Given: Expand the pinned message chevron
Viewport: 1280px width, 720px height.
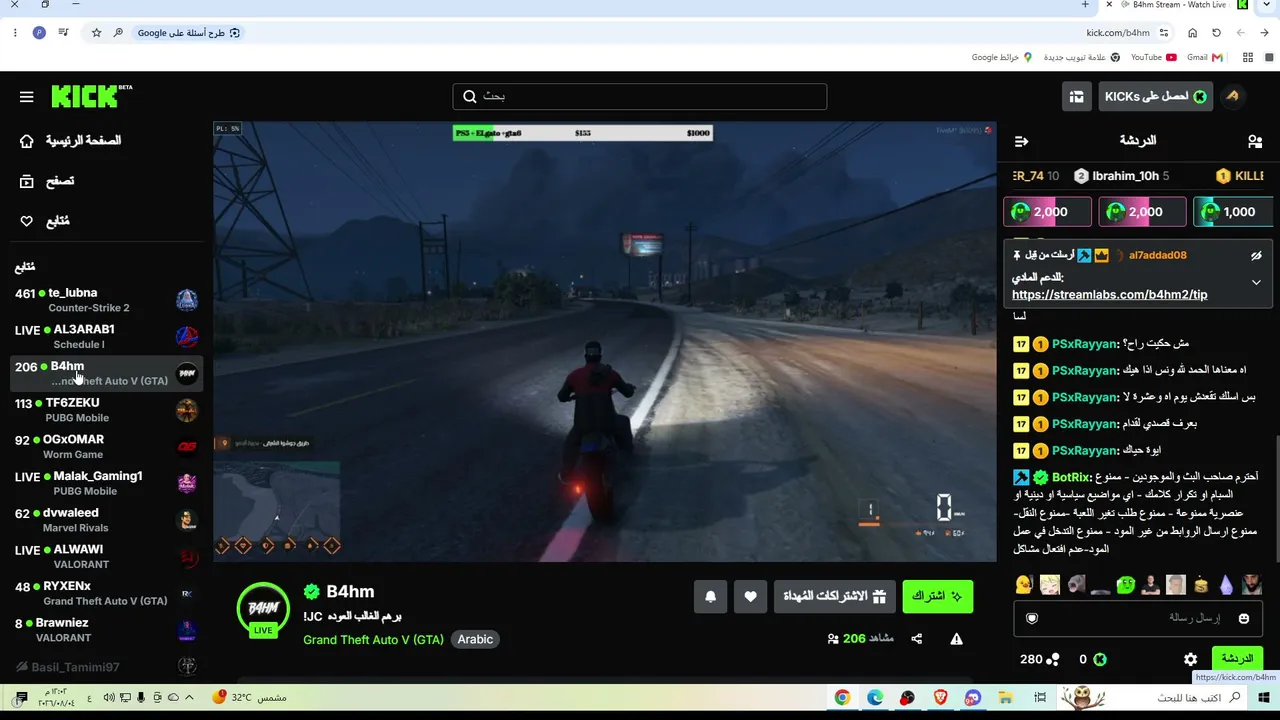Looking at the screenshot, I should [1256, 283].
